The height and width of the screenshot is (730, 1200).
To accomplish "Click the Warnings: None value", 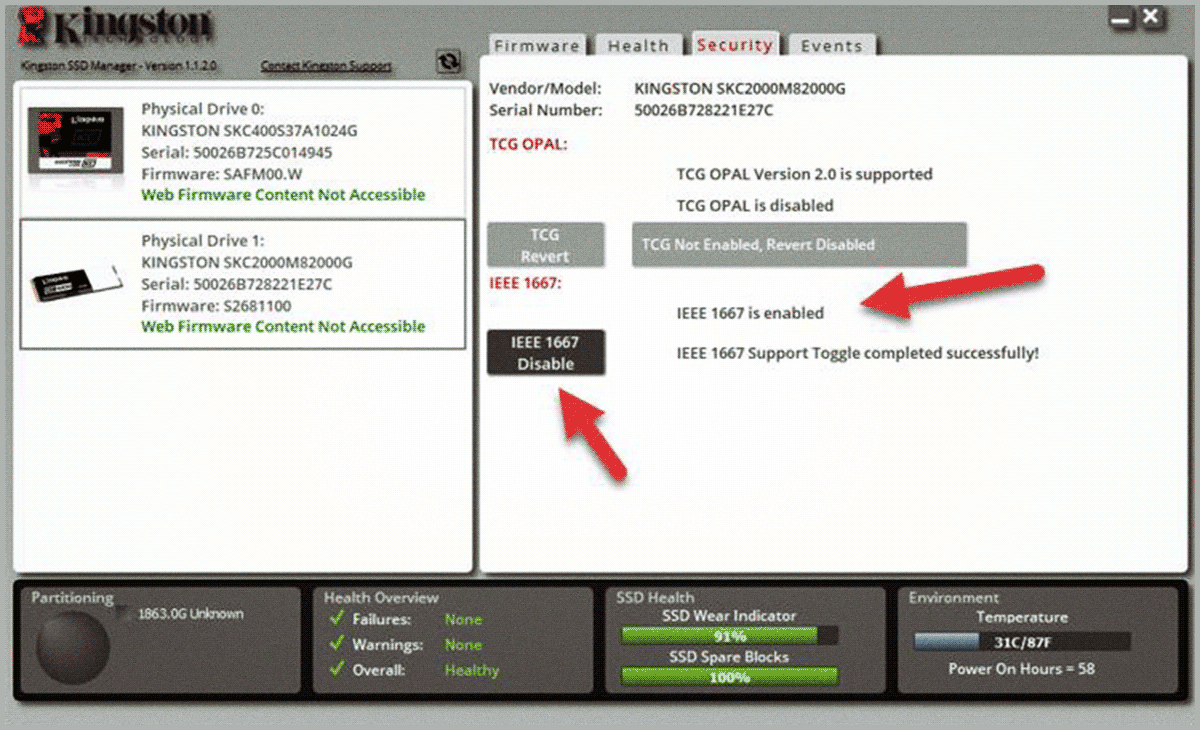I will point(463,645).
